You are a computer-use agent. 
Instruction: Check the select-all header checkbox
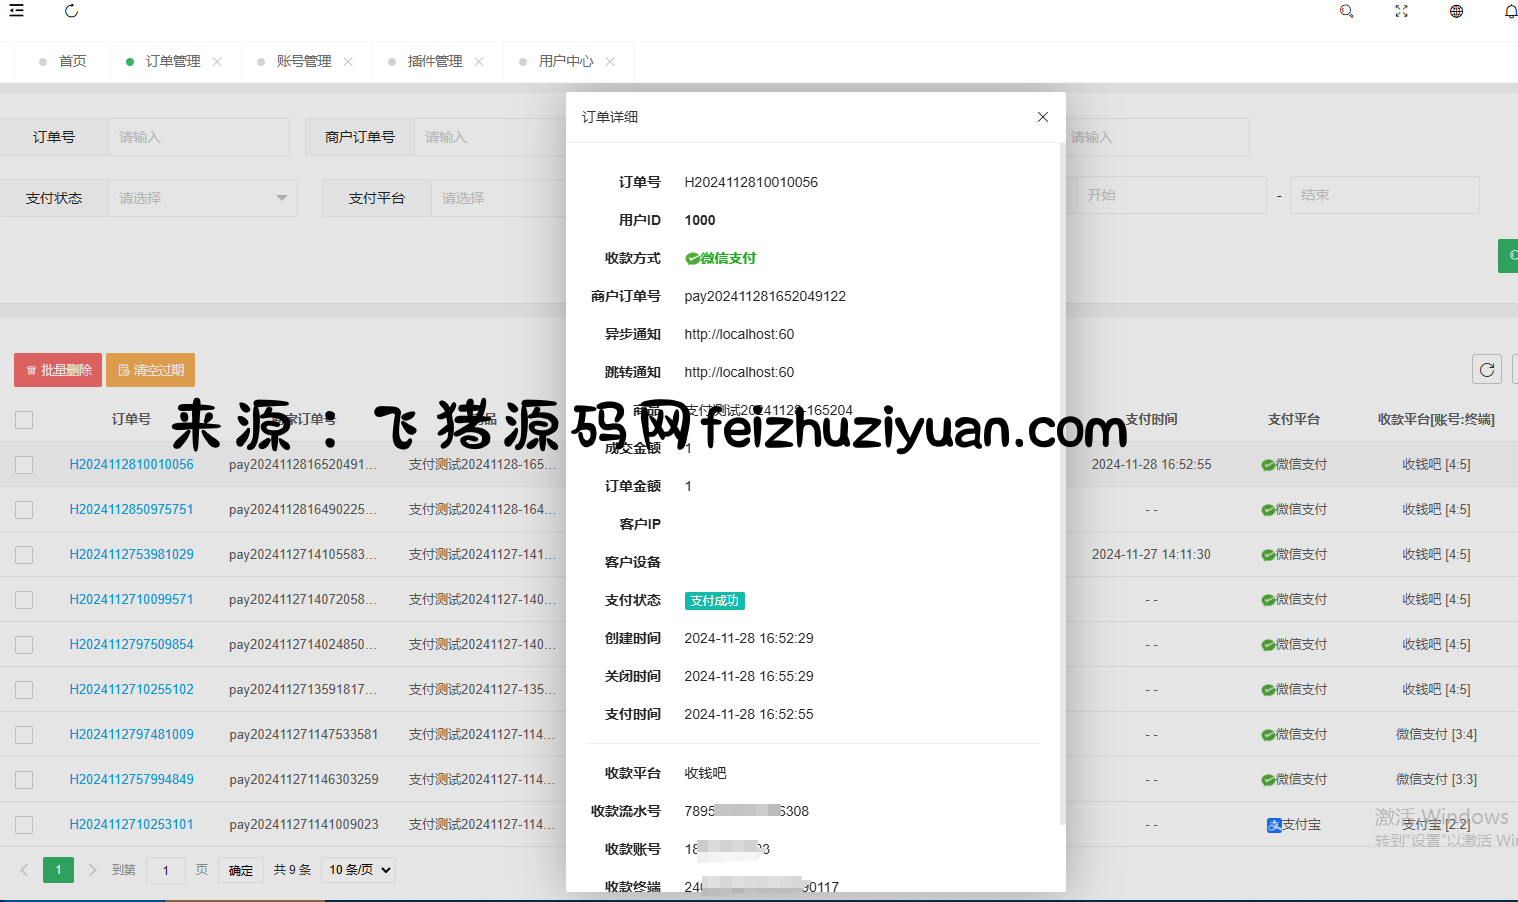click(24, 420)
